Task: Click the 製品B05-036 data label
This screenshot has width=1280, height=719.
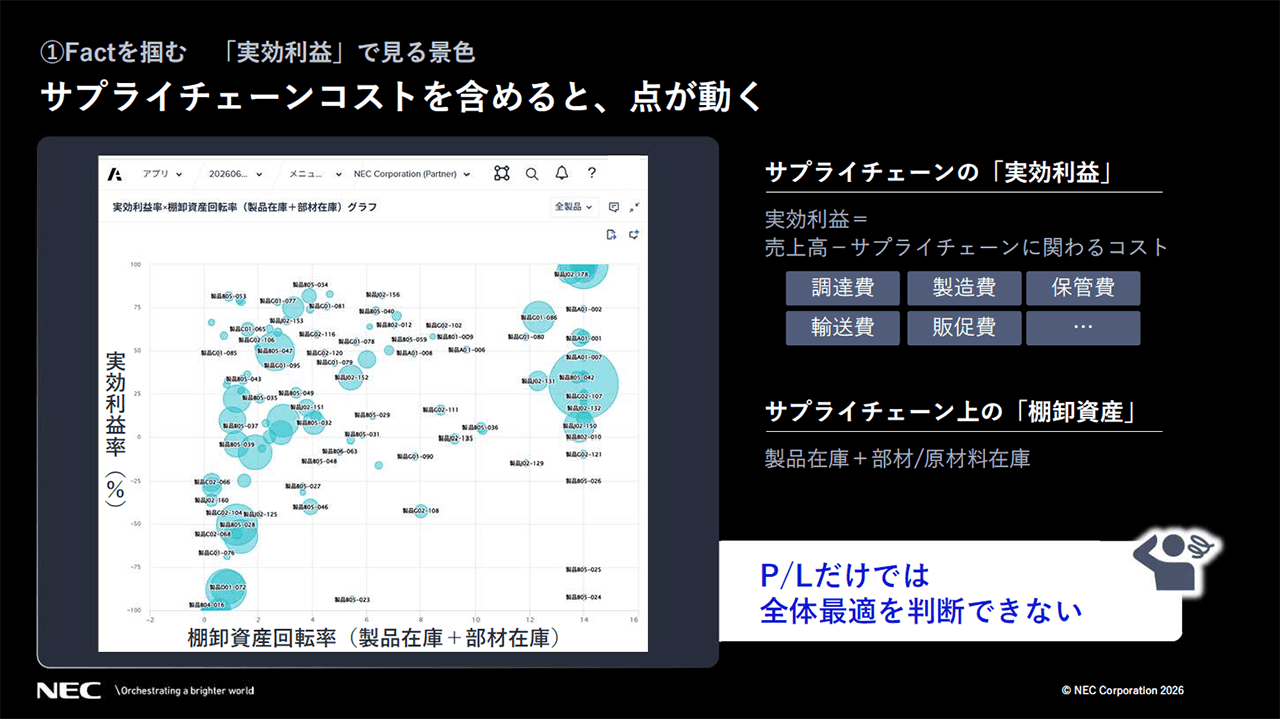Action: point(479,427)
